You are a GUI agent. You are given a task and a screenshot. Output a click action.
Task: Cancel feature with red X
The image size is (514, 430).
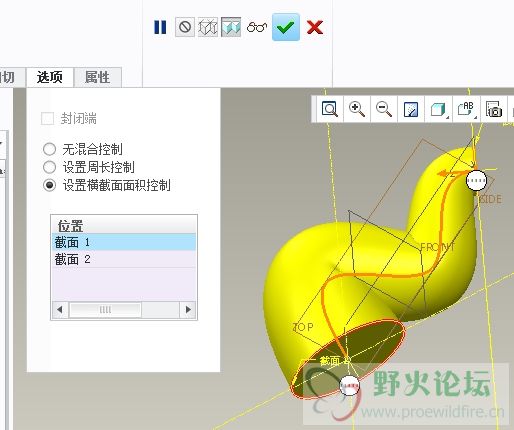[x=315, y=27]
